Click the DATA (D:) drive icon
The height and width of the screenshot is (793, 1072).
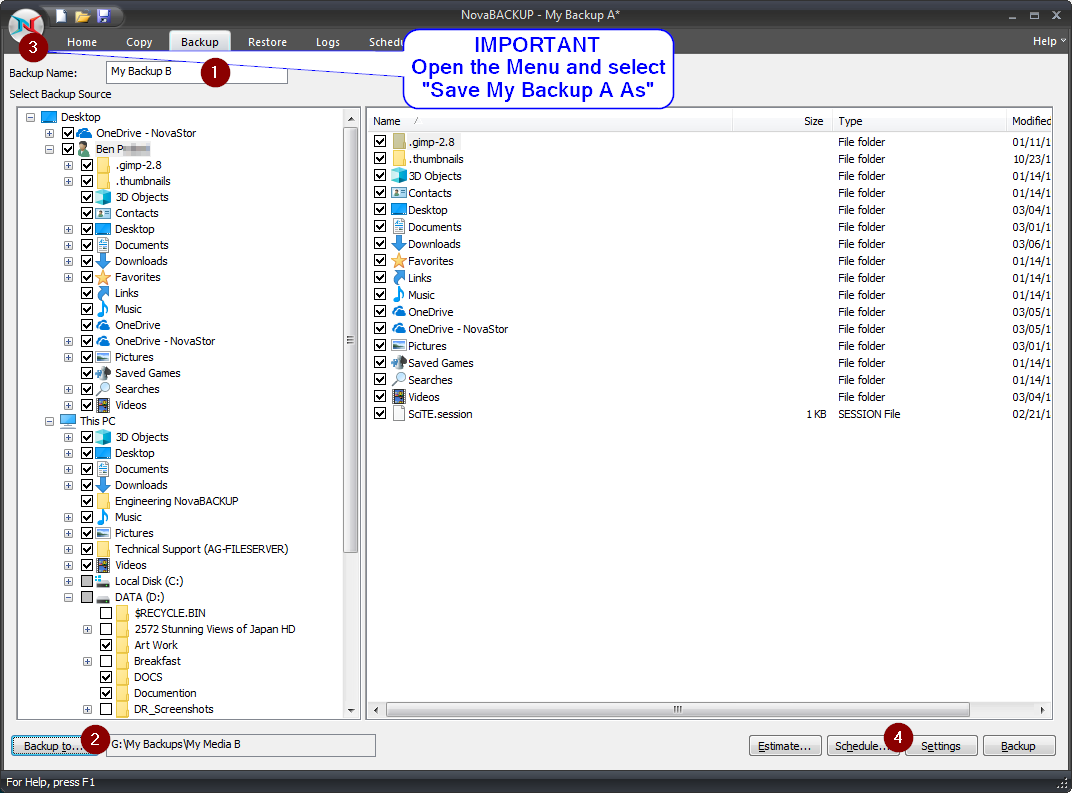[x=103, y=597]
